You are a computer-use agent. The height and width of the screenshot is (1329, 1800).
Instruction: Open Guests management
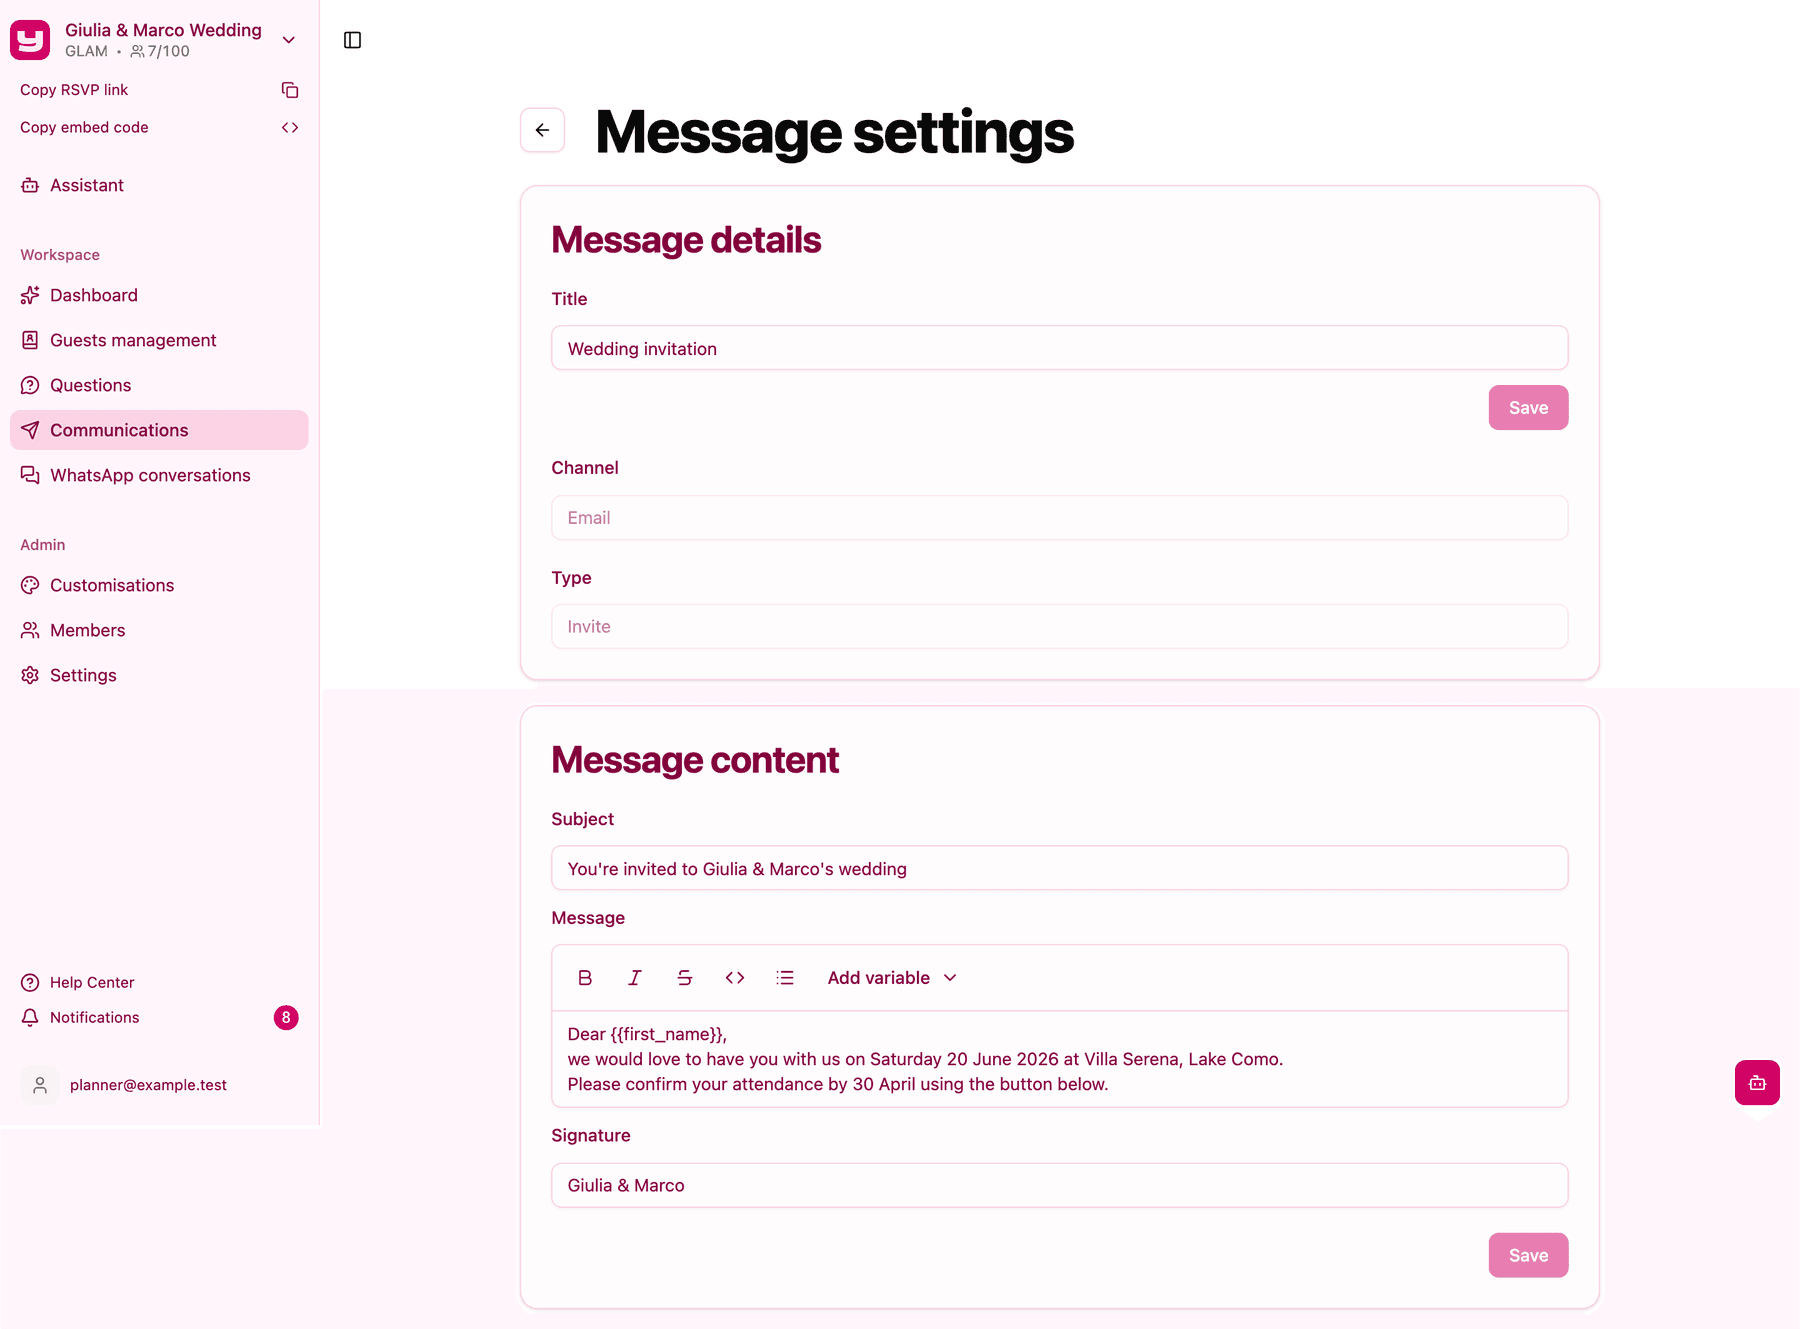tap(159, 340)
